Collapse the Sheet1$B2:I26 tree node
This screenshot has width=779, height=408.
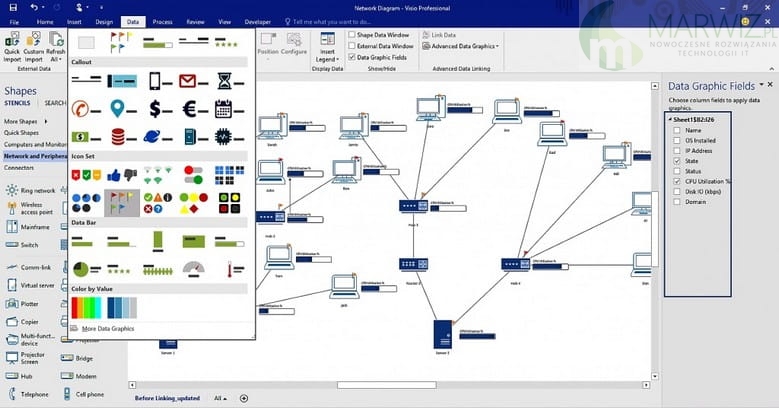[670, 119]
